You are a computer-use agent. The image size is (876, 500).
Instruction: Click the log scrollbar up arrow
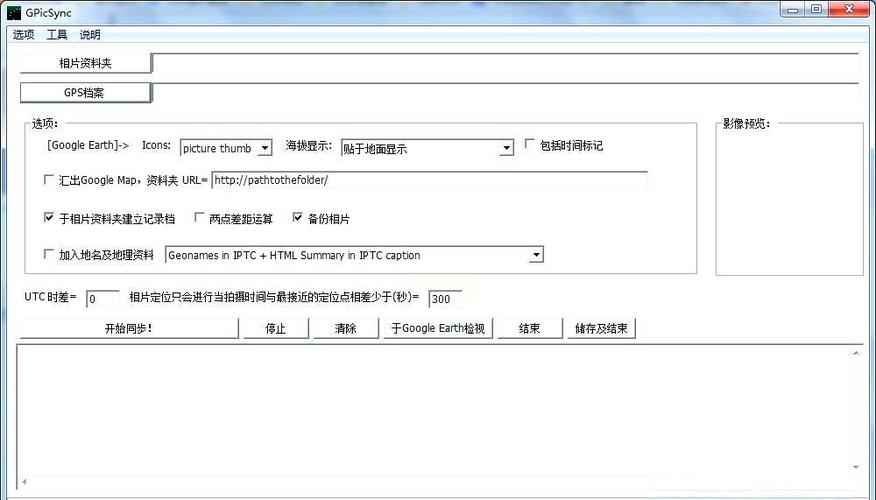[x=856, y=353]
